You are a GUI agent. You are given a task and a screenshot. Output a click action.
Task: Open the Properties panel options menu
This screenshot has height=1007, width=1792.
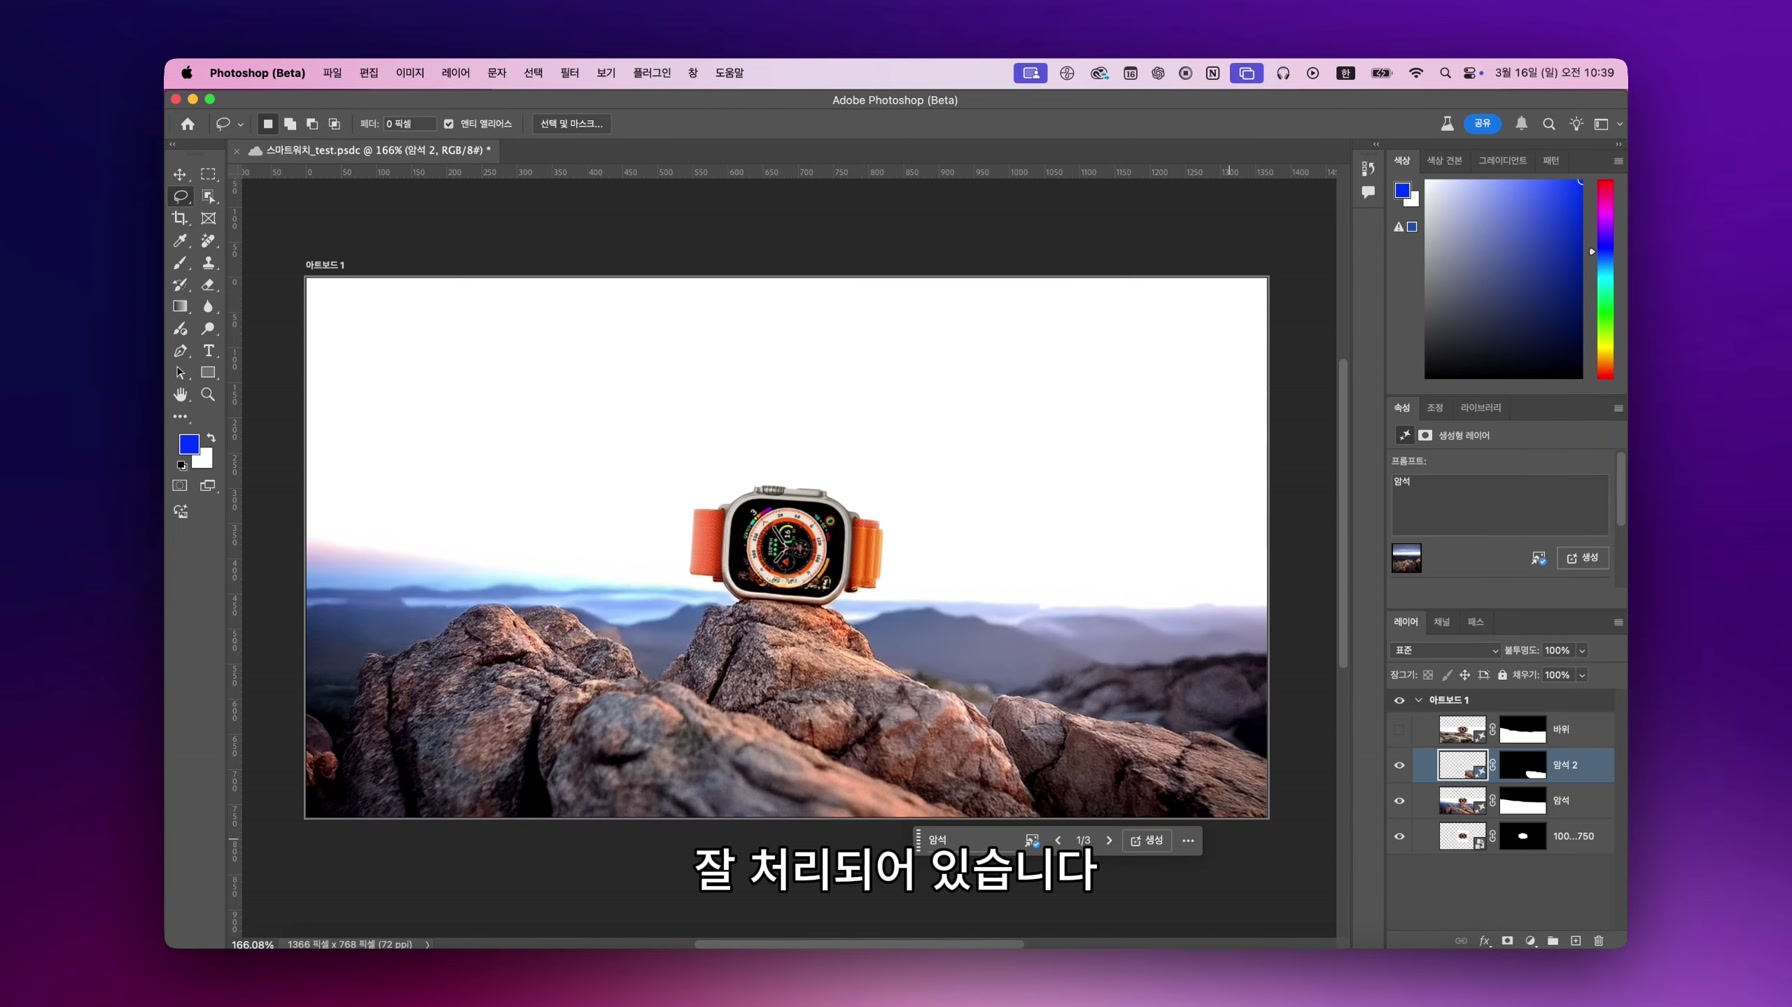(x=1618, y=408)
